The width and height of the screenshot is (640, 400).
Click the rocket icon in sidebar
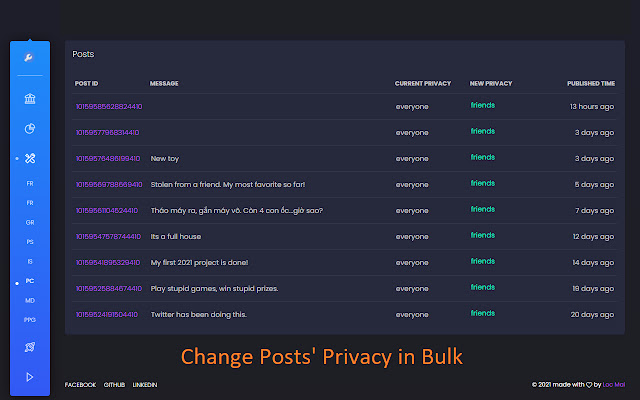29,347
